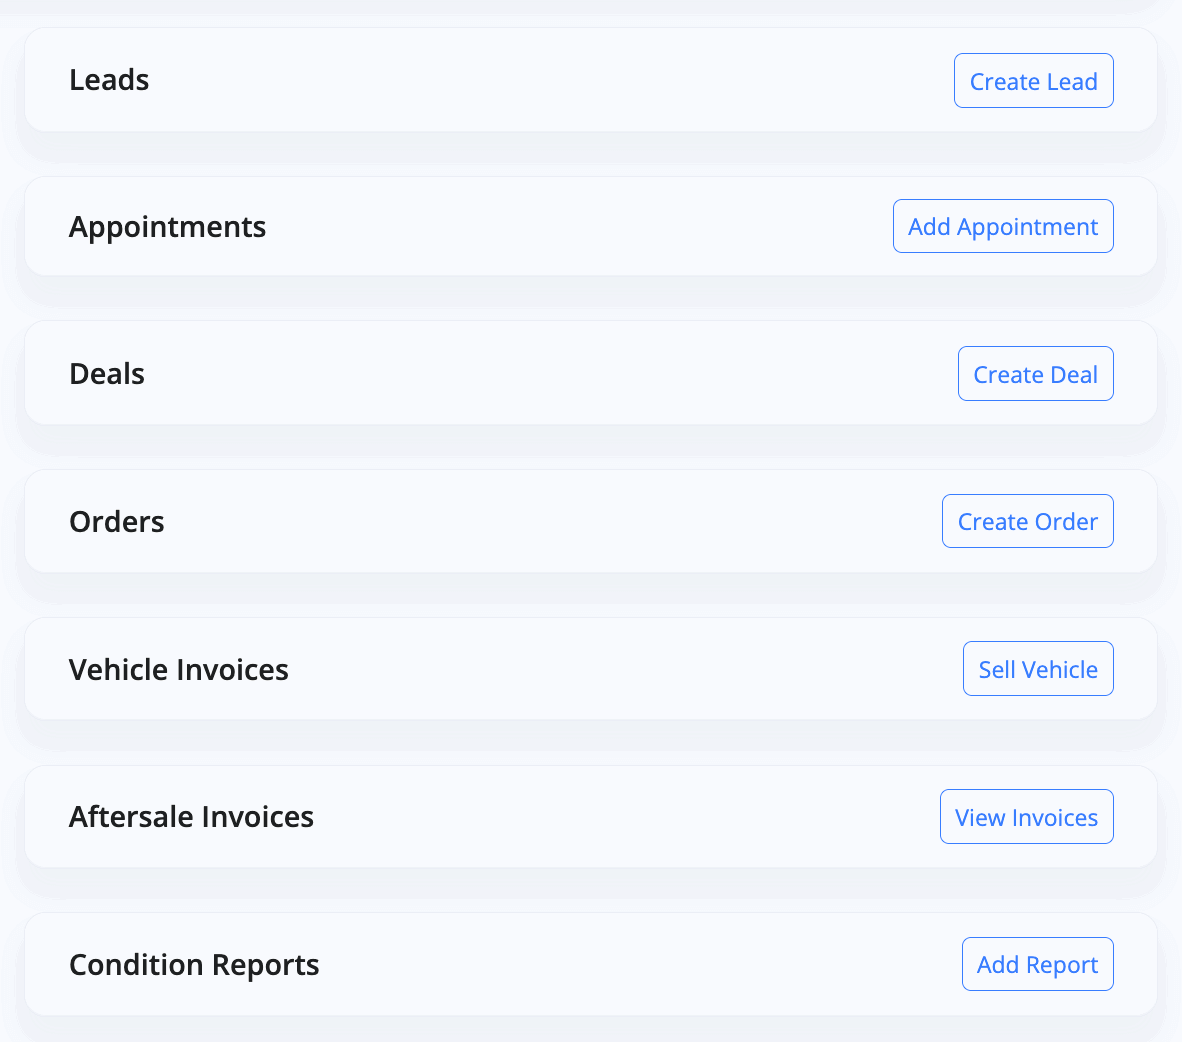
Task: Click the Sell Vehicle button
Action: click(x=1038, y=669)
